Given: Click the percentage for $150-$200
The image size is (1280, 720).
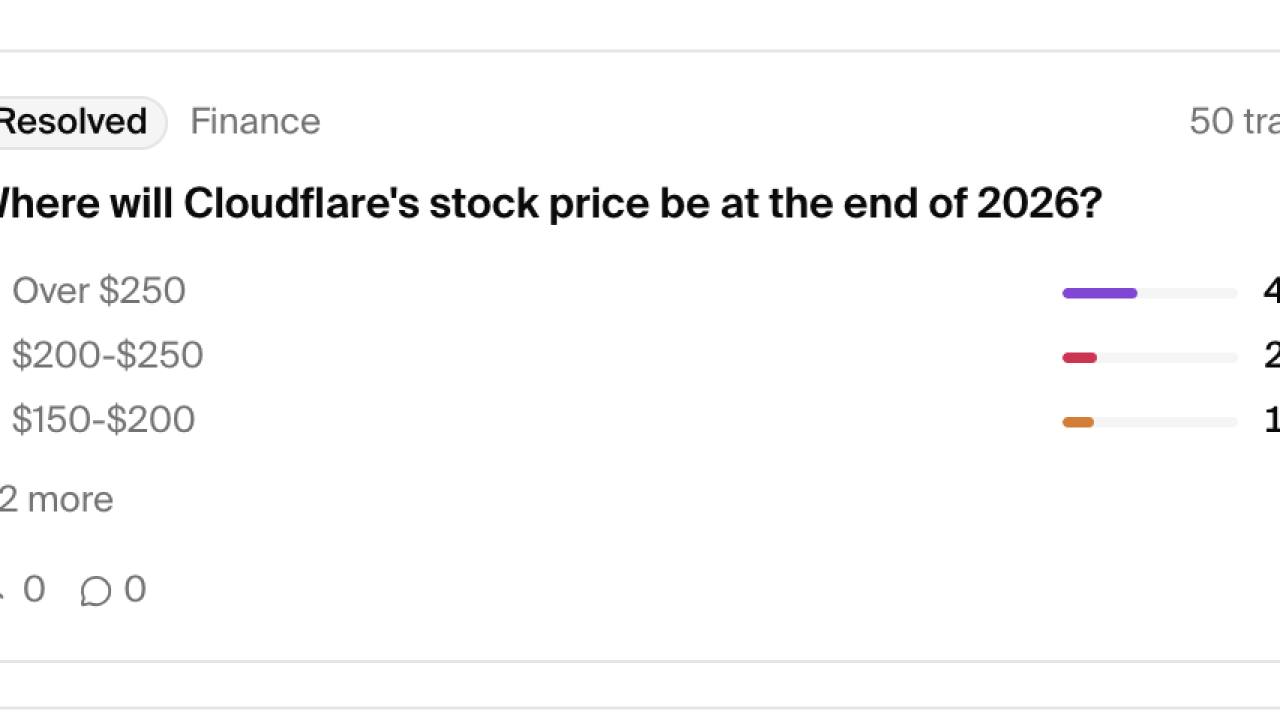Looking at the screenshot, I should click(x=1271, y=419).
